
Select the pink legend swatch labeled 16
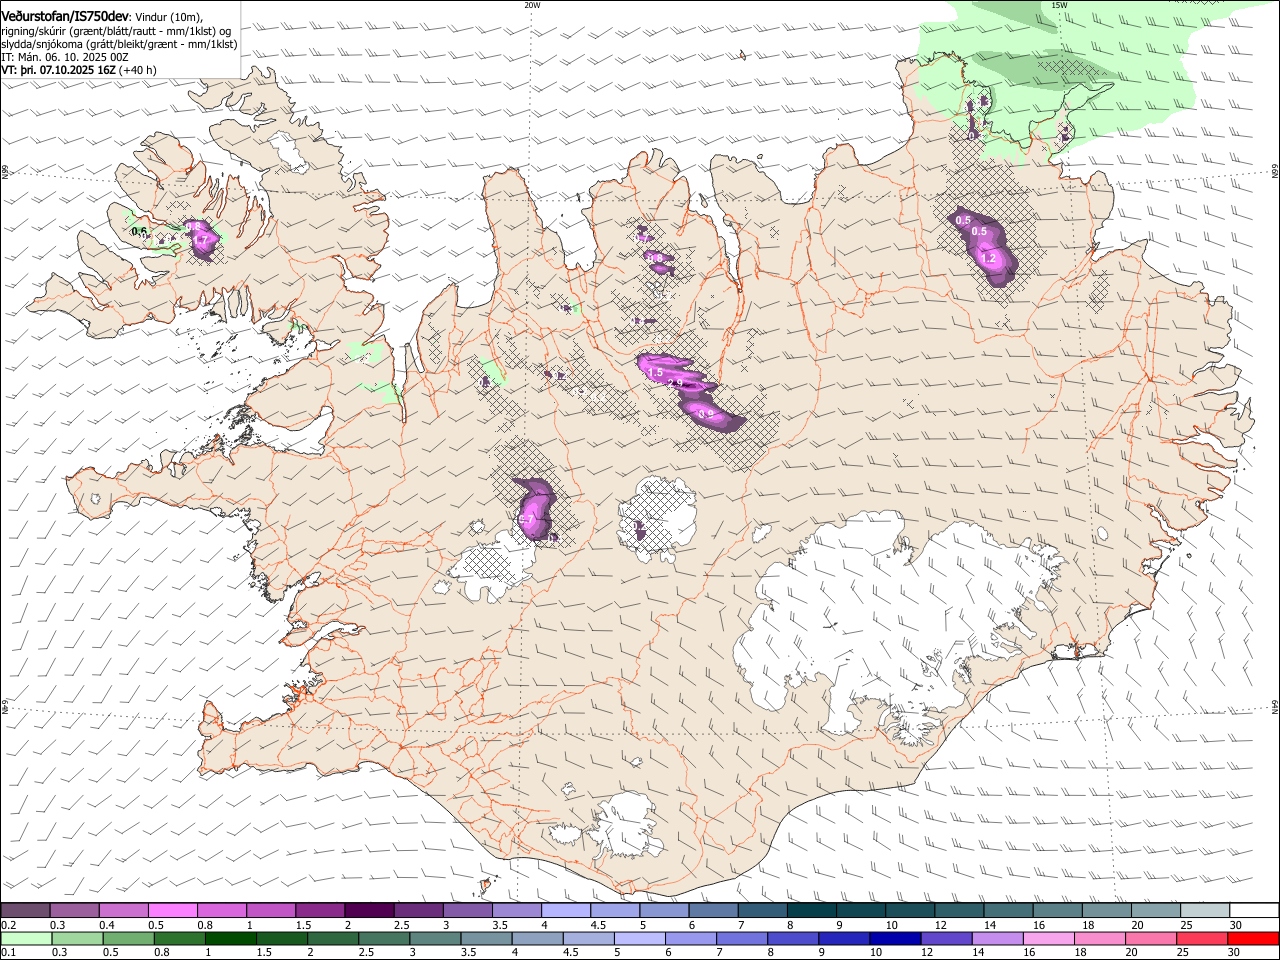click(x=1048, y=938)
